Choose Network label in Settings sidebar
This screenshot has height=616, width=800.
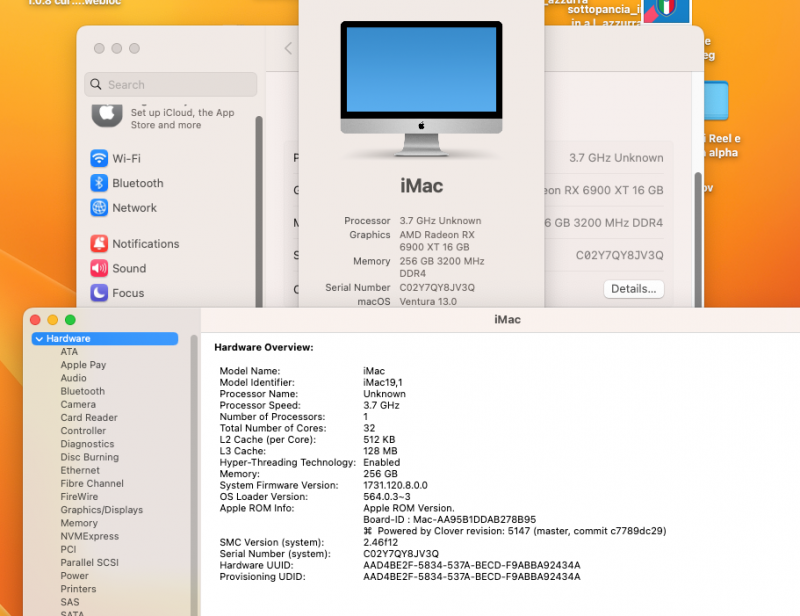tap(134, 208)
